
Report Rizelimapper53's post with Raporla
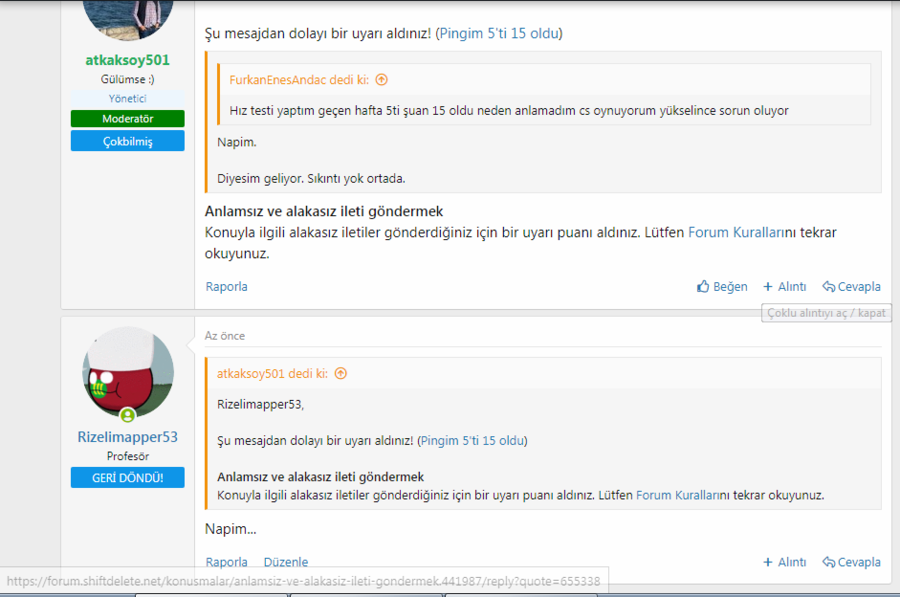227,562
